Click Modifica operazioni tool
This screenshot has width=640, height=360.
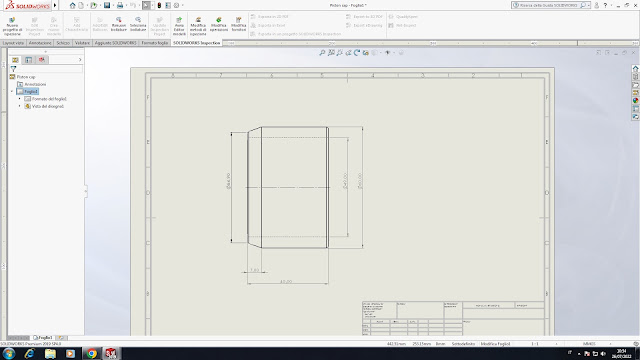coord(219,24)
